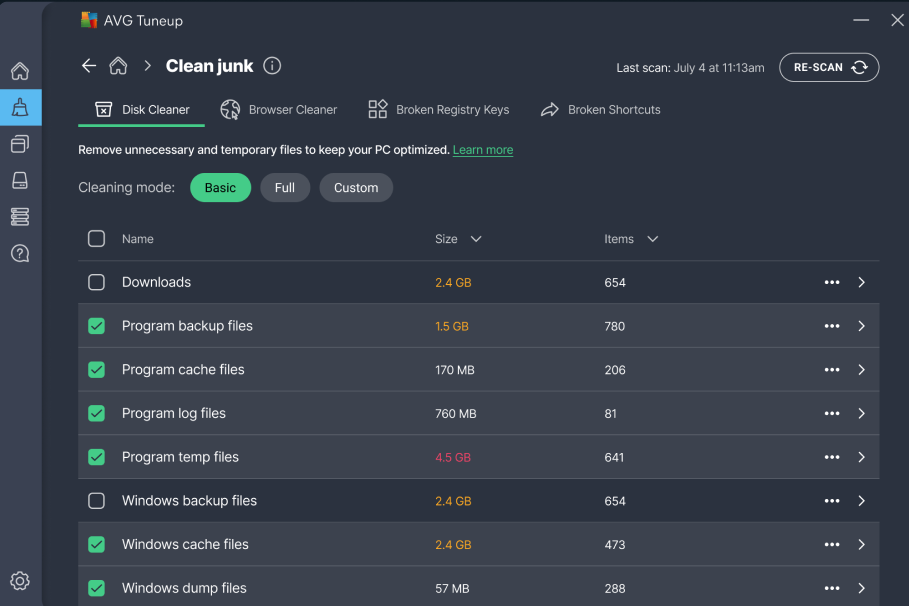Uncheck Windows dump files
Viewport: 909px width, 606px height.
[96, 588]
